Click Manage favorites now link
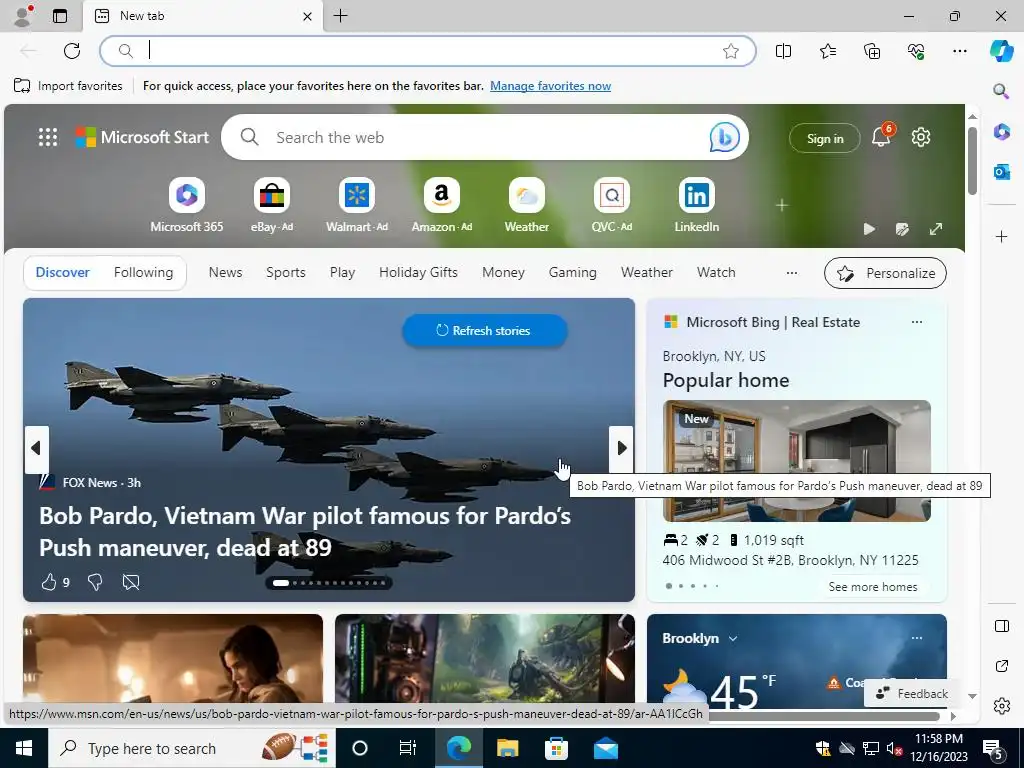 coord(551,86)
